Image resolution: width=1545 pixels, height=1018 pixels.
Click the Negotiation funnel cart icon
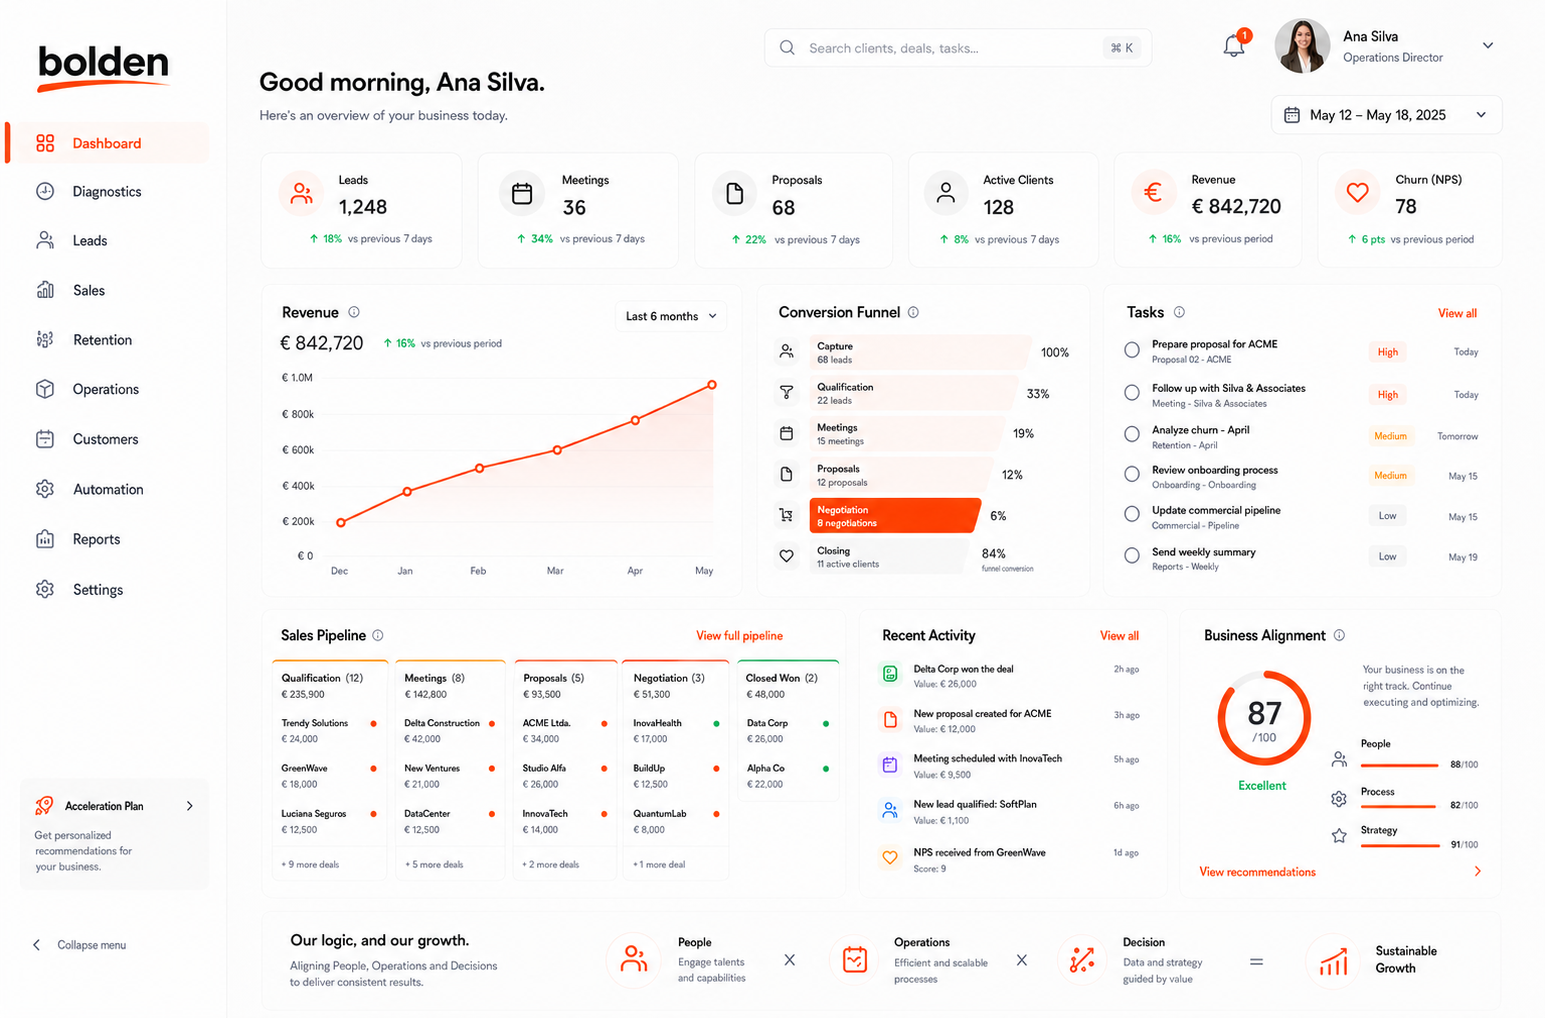(x=787, y=515)
